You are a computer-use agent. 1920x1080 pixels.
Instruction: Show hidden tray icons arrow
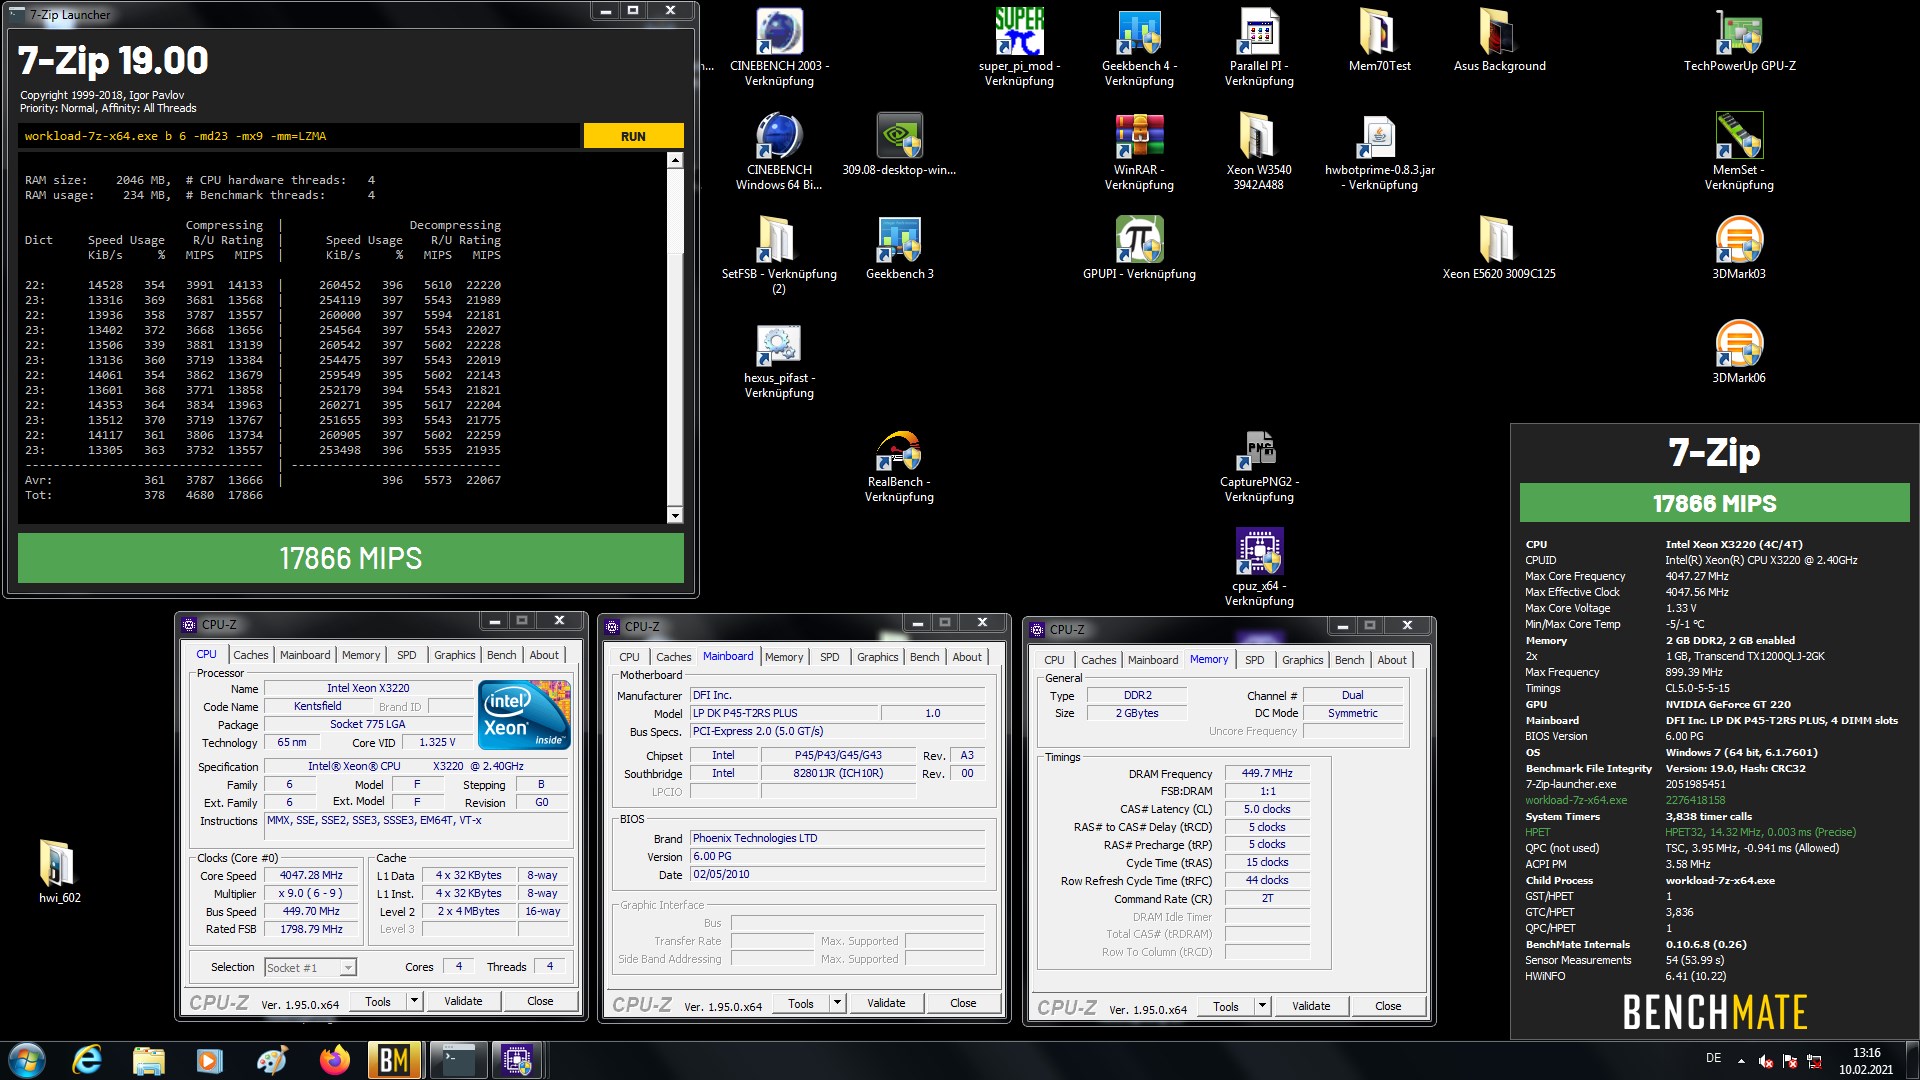coord(1741,1061)
